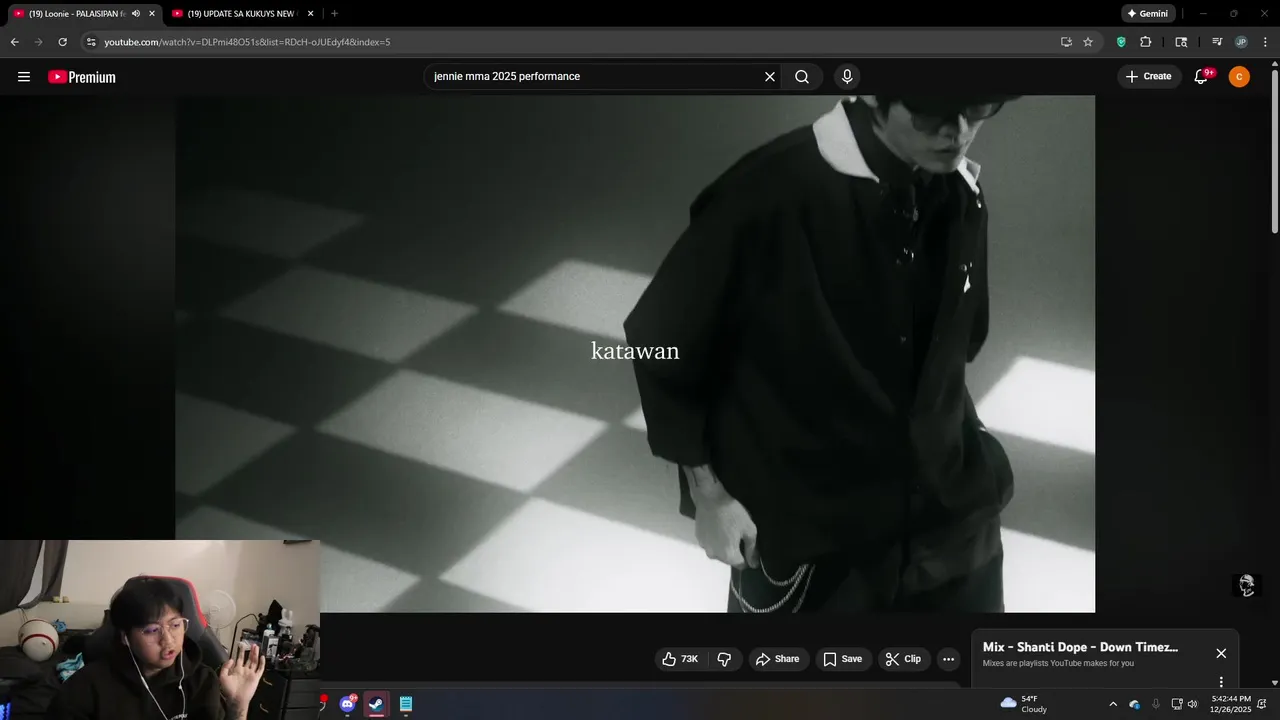
Task: Click the address bar URL
Action: [247, 42]
